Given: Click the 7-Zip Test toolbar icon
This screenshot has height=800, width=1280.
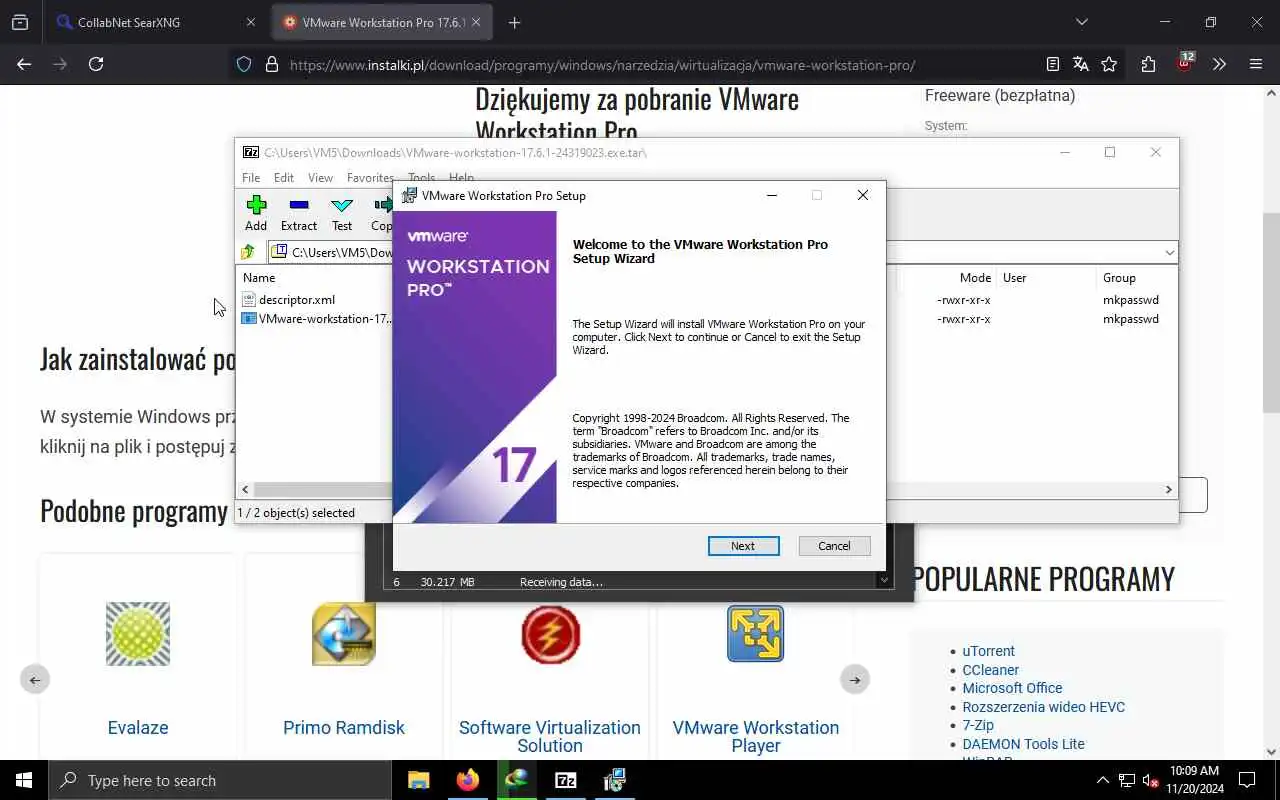Looking at the screenshot, I should [x=342, y=213].
